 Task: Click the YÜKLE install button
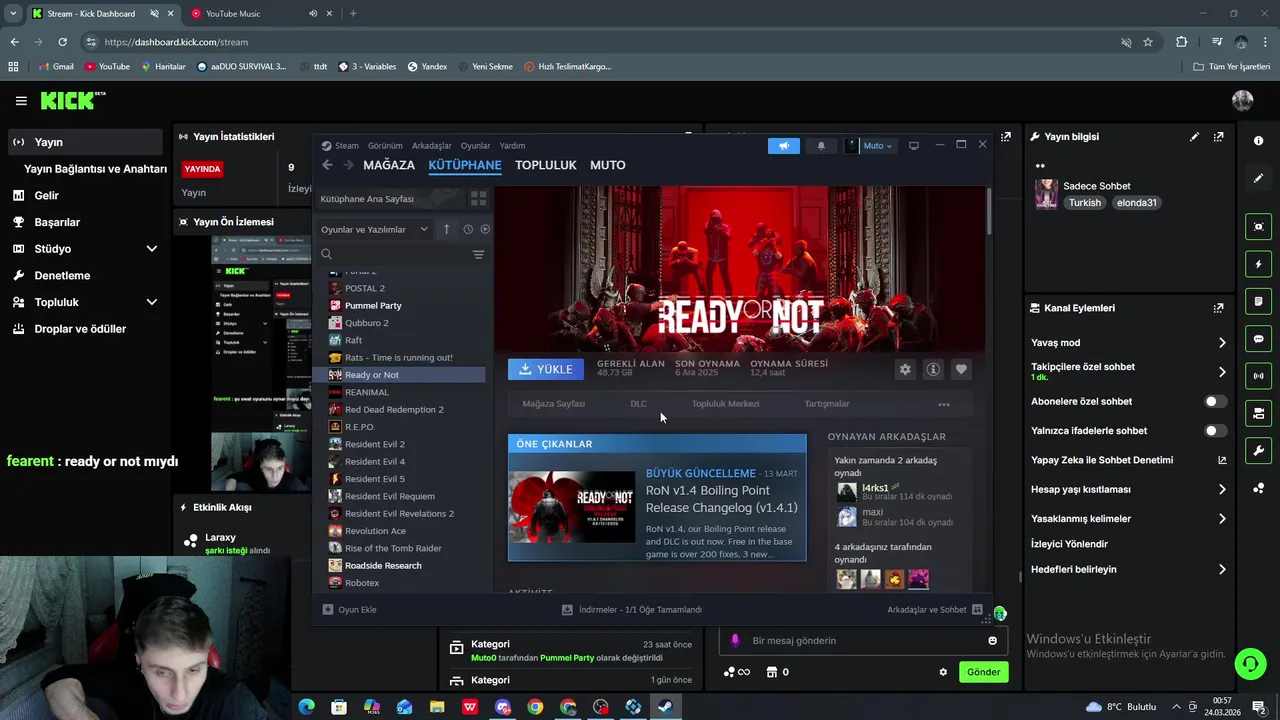pyautogui.click(x=545, y=369)
